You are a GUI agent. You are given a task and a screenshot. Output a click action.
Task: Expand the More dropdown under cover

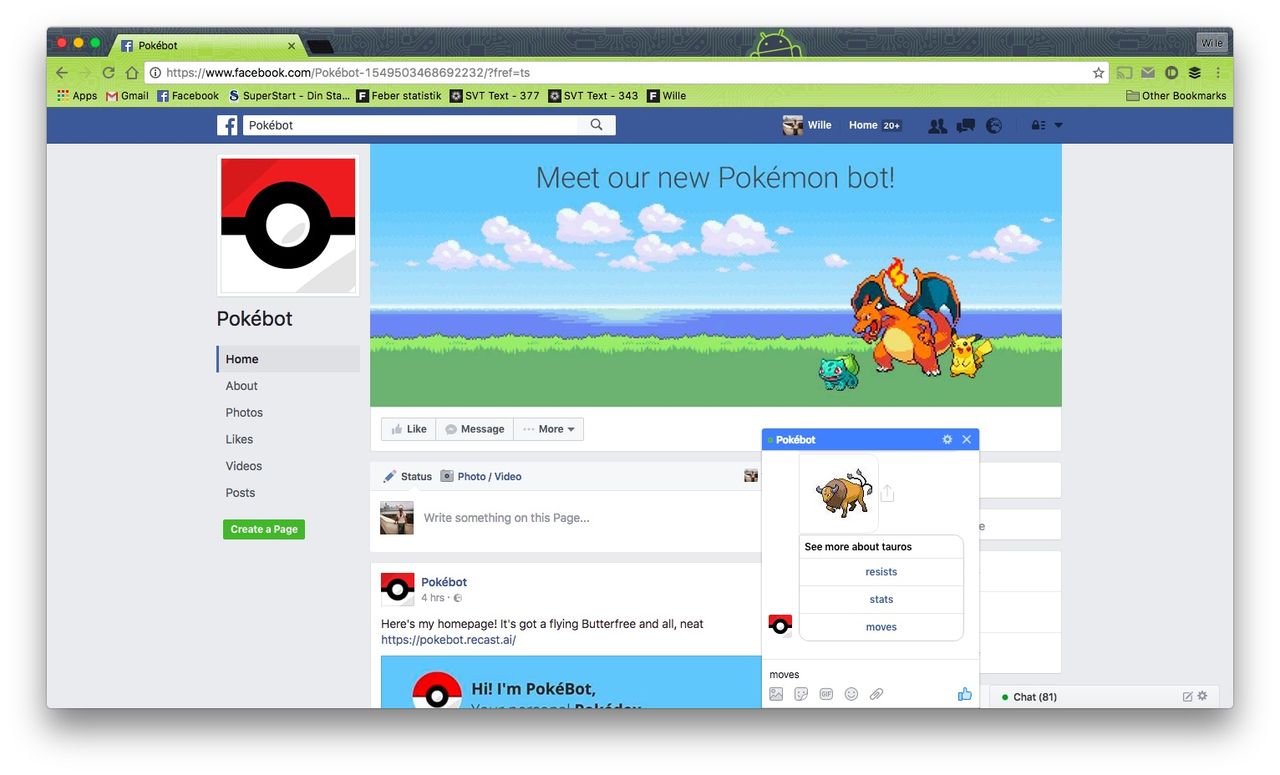(549, 429)
